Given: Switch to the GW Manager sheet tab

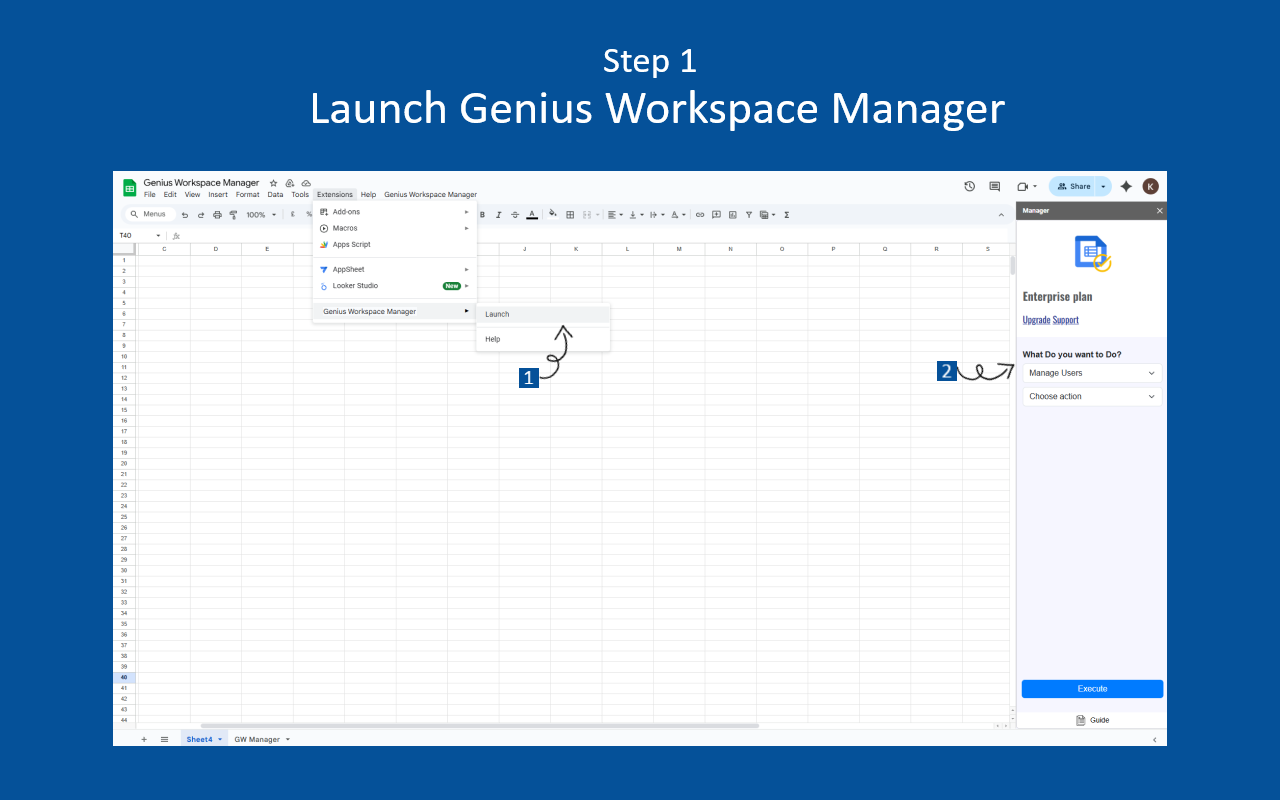Looking at the screenshot, I should 262,739.
